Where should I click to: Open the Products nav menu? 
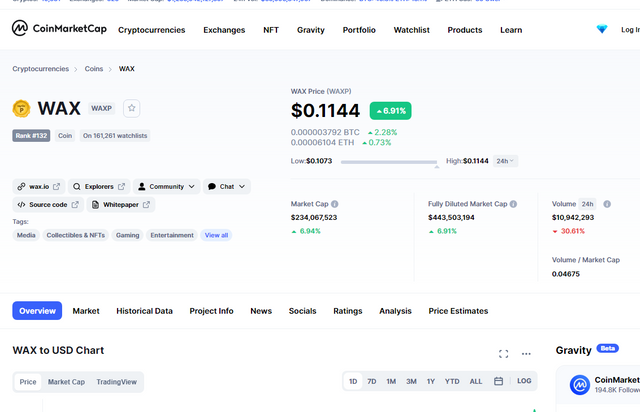(464, 30)
